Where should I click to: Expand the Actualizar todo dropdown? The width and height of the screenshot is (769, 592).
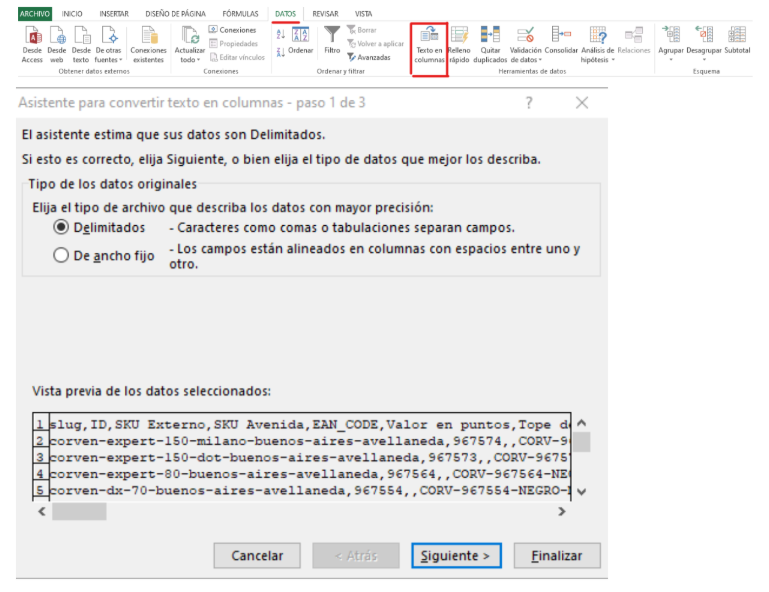point(189,60)
